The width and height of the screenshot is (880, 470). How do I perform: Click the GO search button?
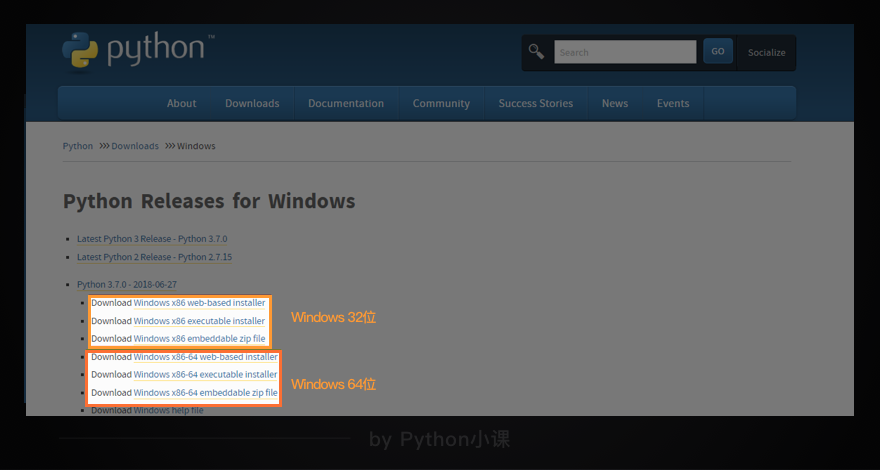718,51
